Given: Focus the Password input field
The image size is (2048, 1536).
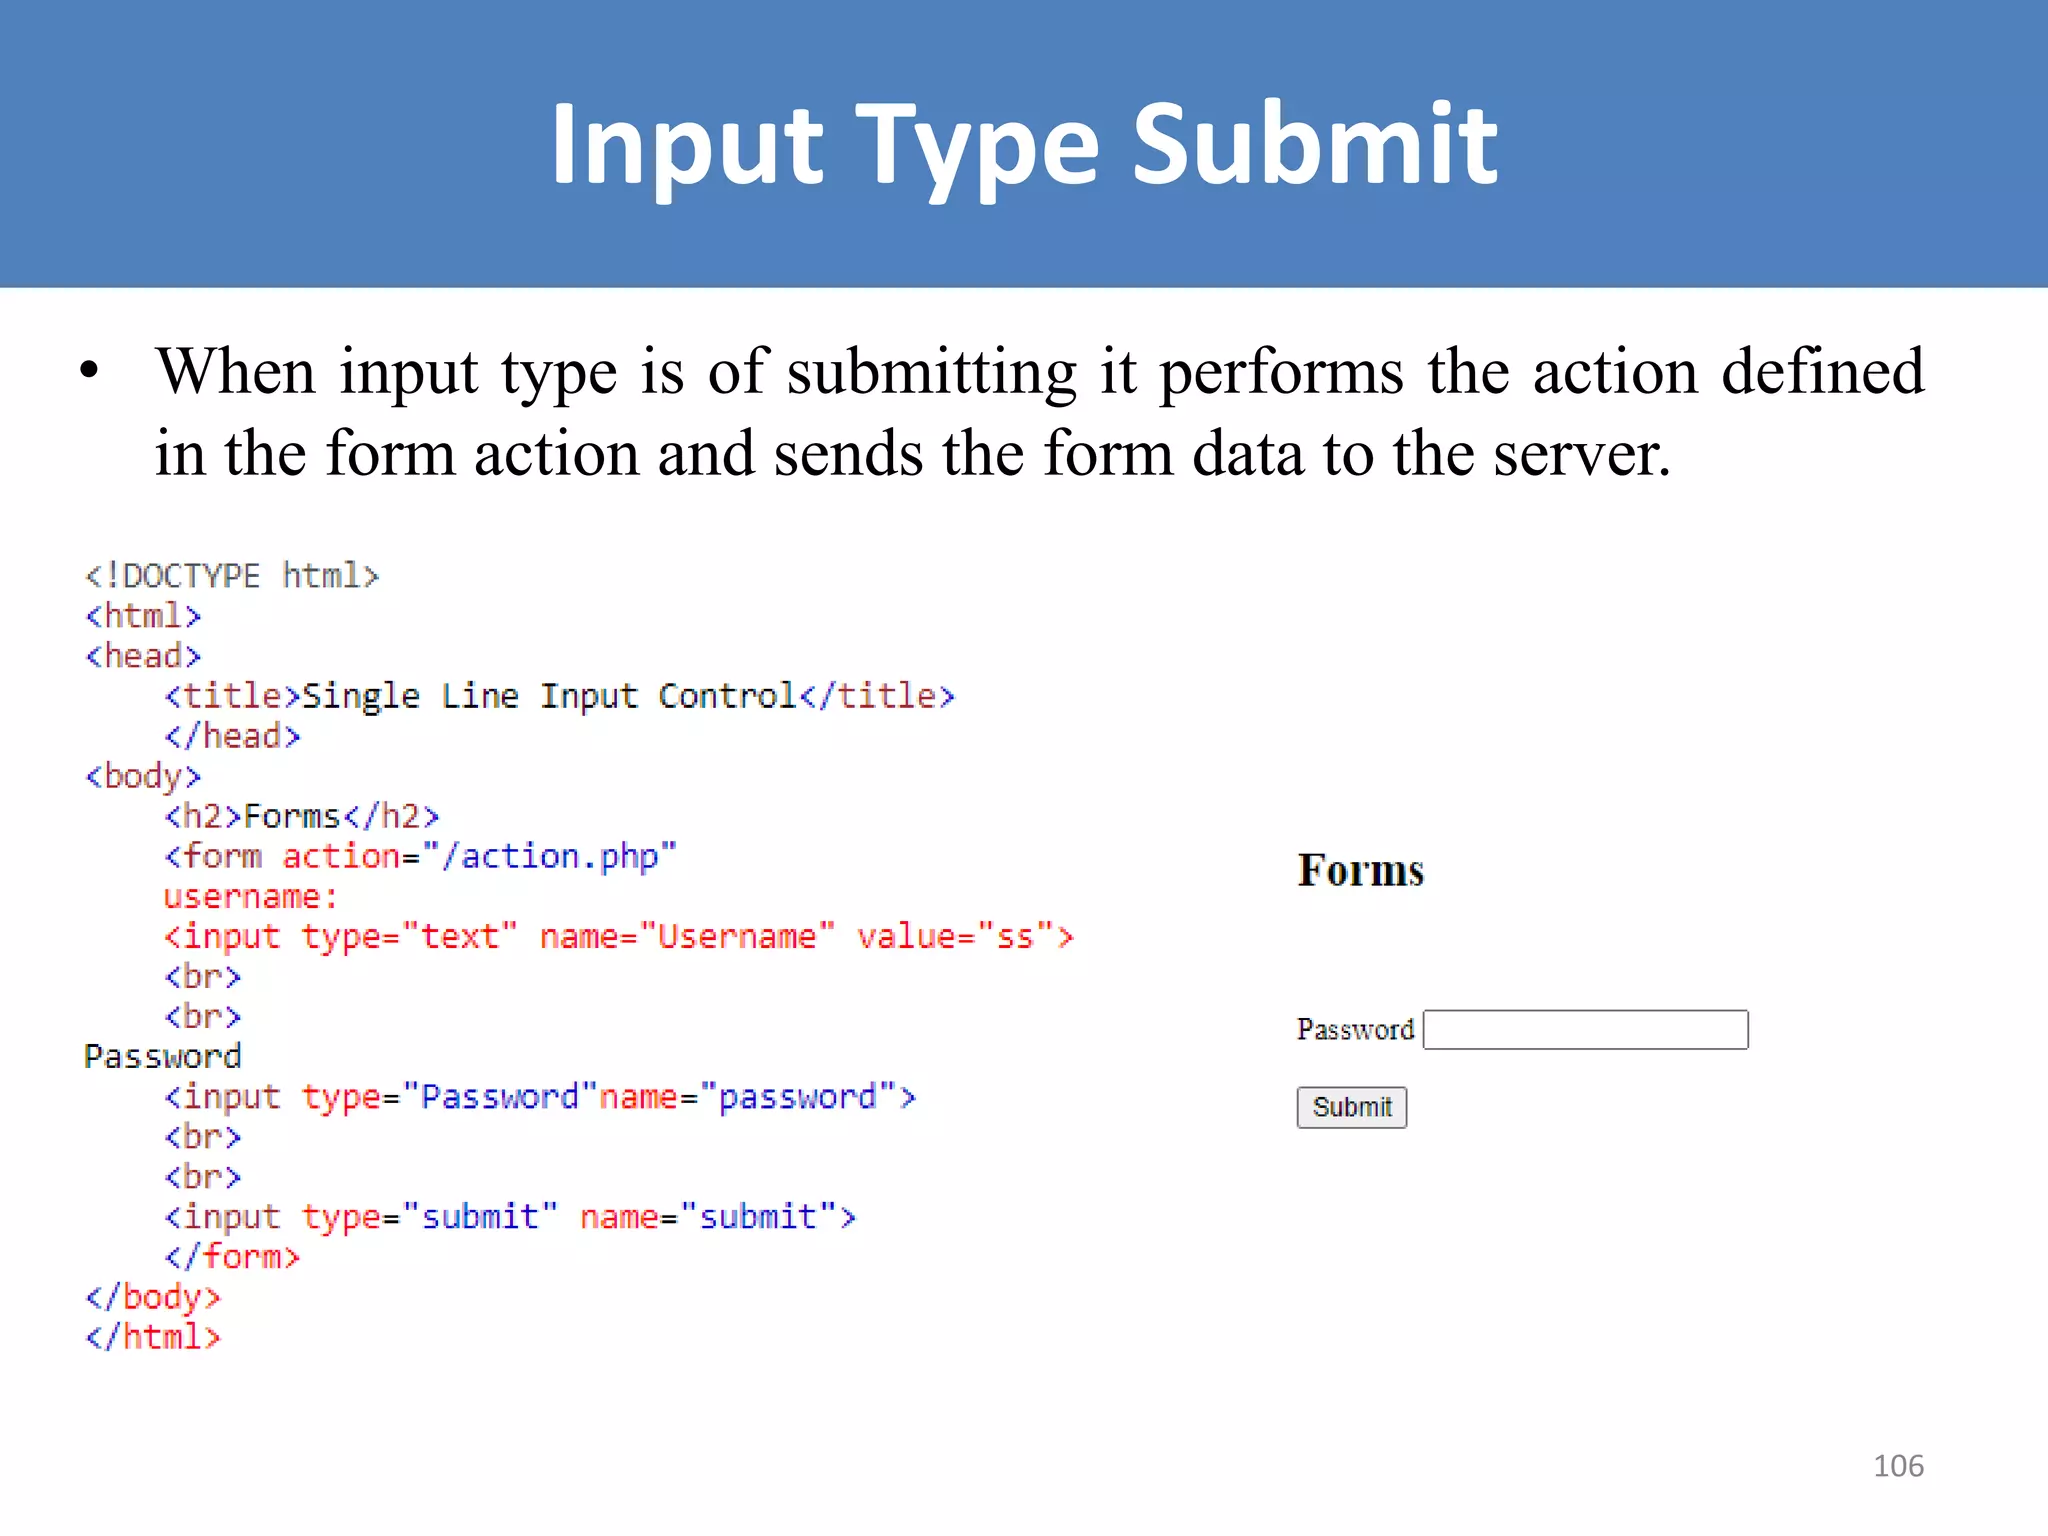Looking at the screenshot, I should click(1585, 1029).
